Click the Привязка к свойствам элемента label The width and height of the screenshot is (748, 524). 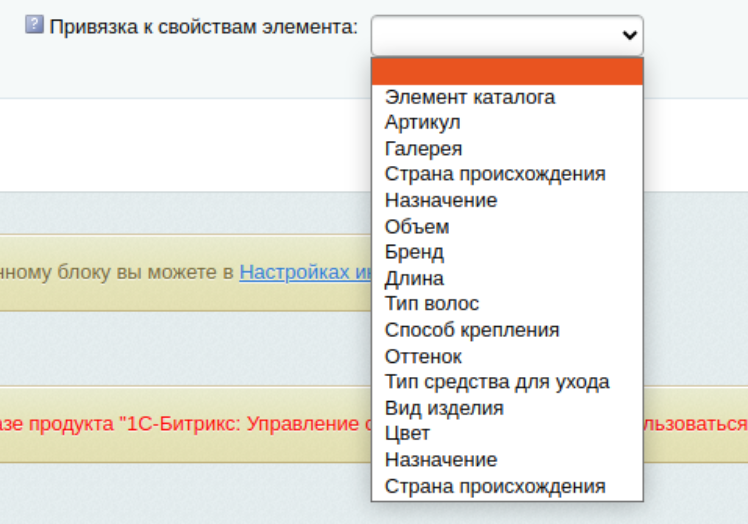click(x=204, y=27)
